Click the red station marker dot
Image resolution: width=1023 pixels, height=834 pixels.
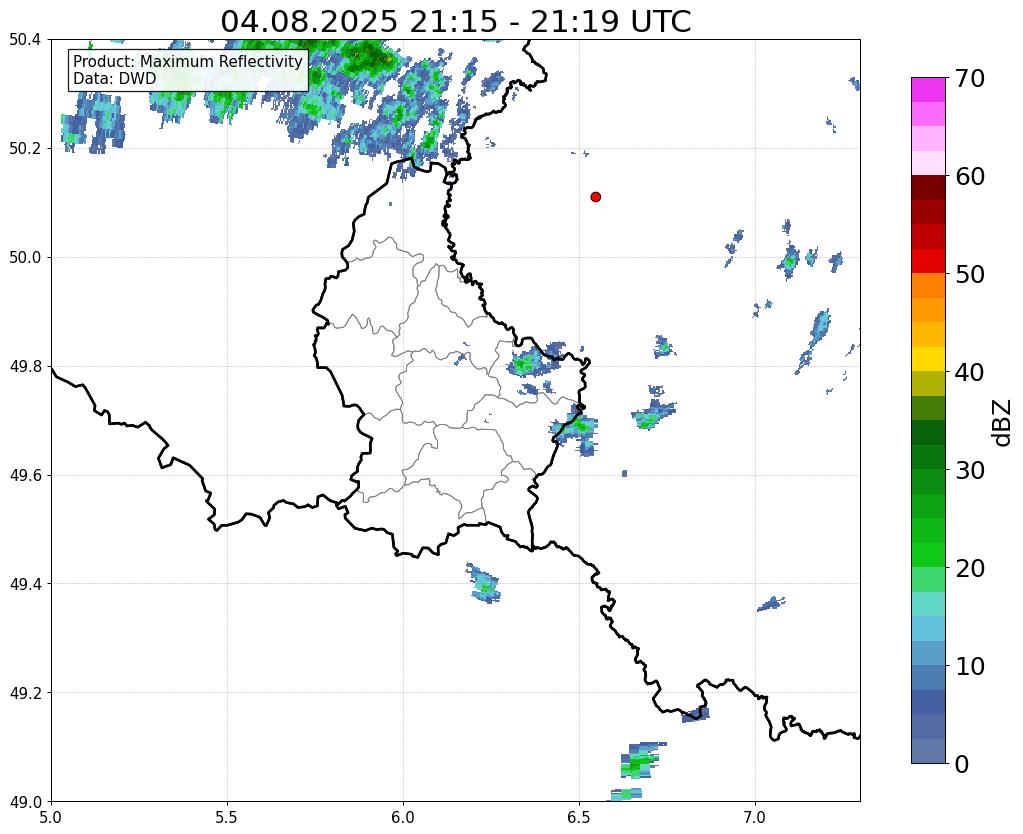[596, 196]
